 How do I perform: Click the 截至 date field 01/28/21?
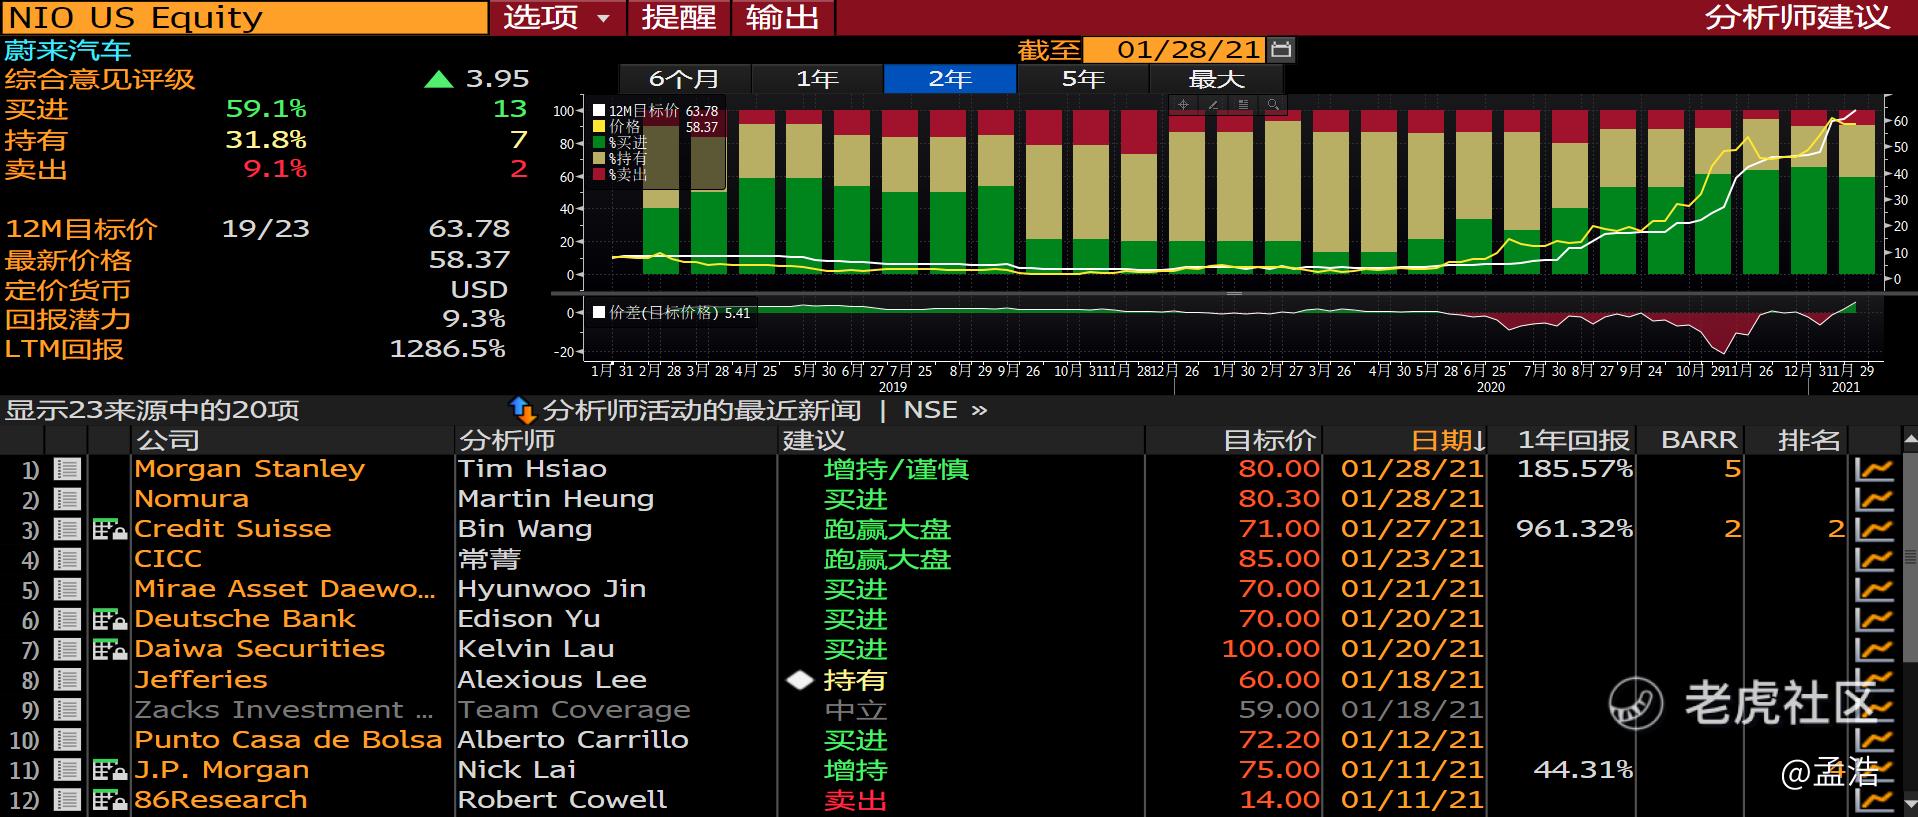point(1174,49)
